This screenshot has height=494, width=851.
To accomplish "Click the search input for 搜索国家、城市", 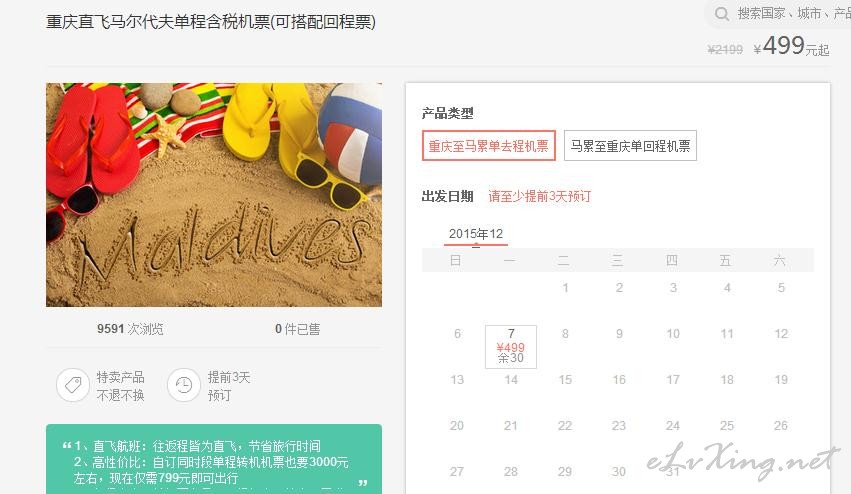I will [787, 14].
